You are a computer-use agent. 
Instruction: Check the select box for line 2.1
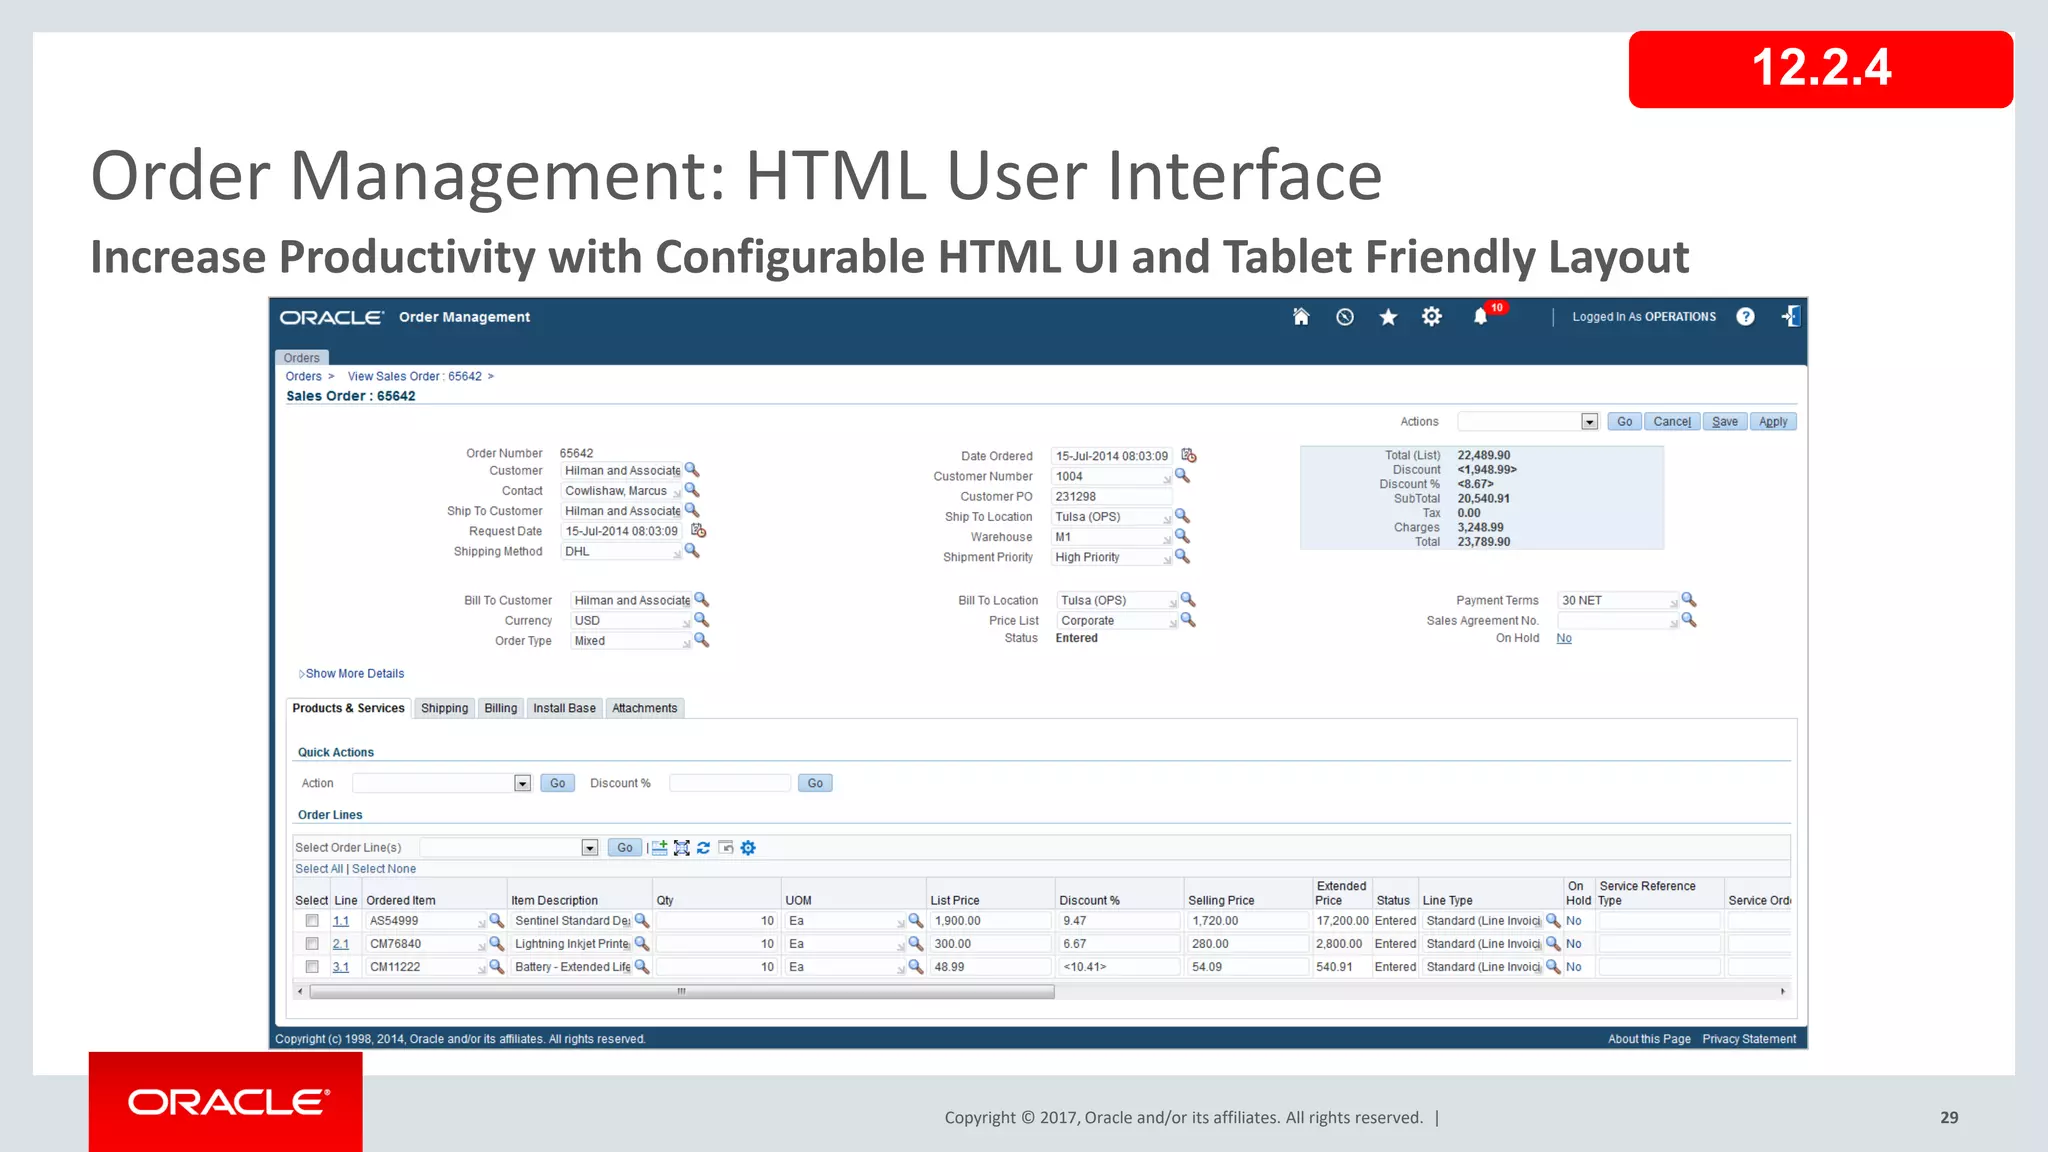point(312,944)
